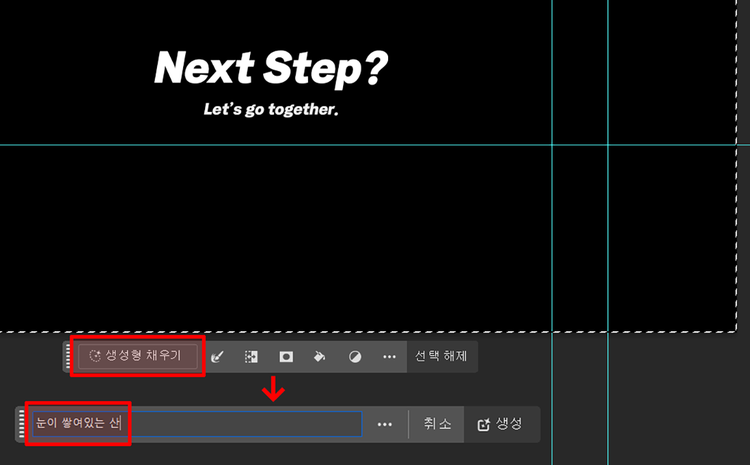This screenshot has width=750, height=465.
Task: Open the adjustment layer half-circle icon
Action: pos(355,356)
